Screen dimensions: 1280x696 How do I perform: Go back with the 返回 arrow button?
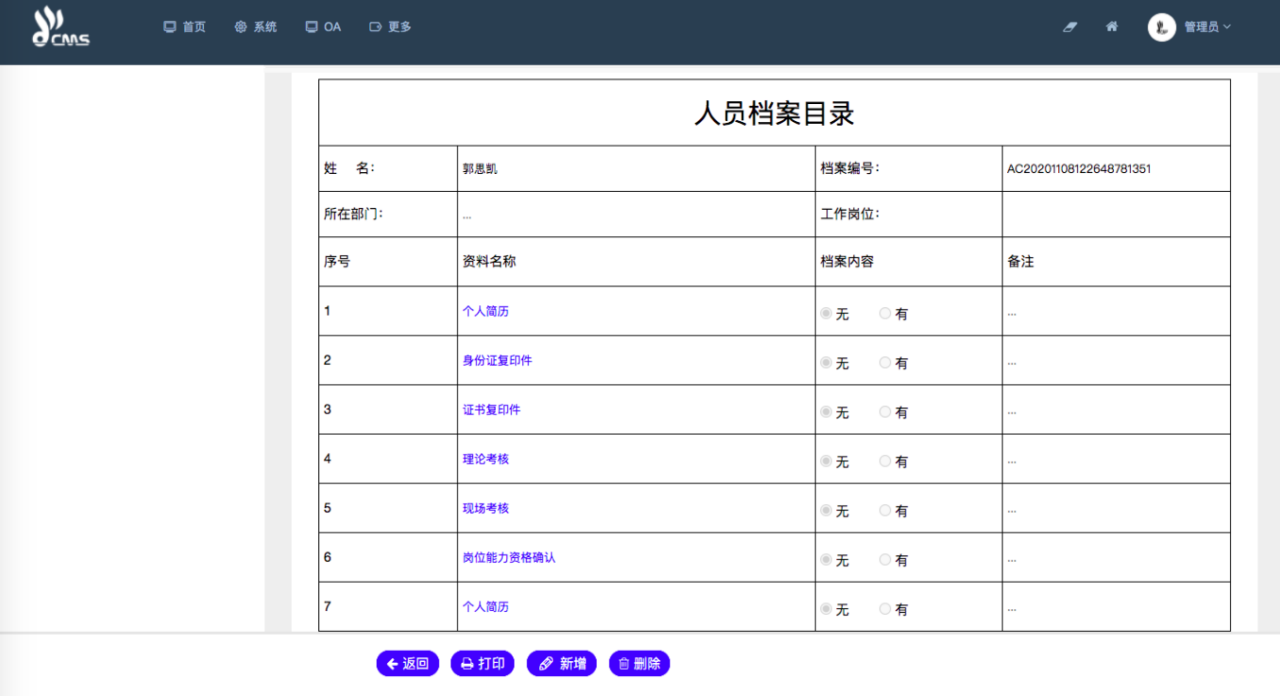pyautogui.click(x=407, y=663)
